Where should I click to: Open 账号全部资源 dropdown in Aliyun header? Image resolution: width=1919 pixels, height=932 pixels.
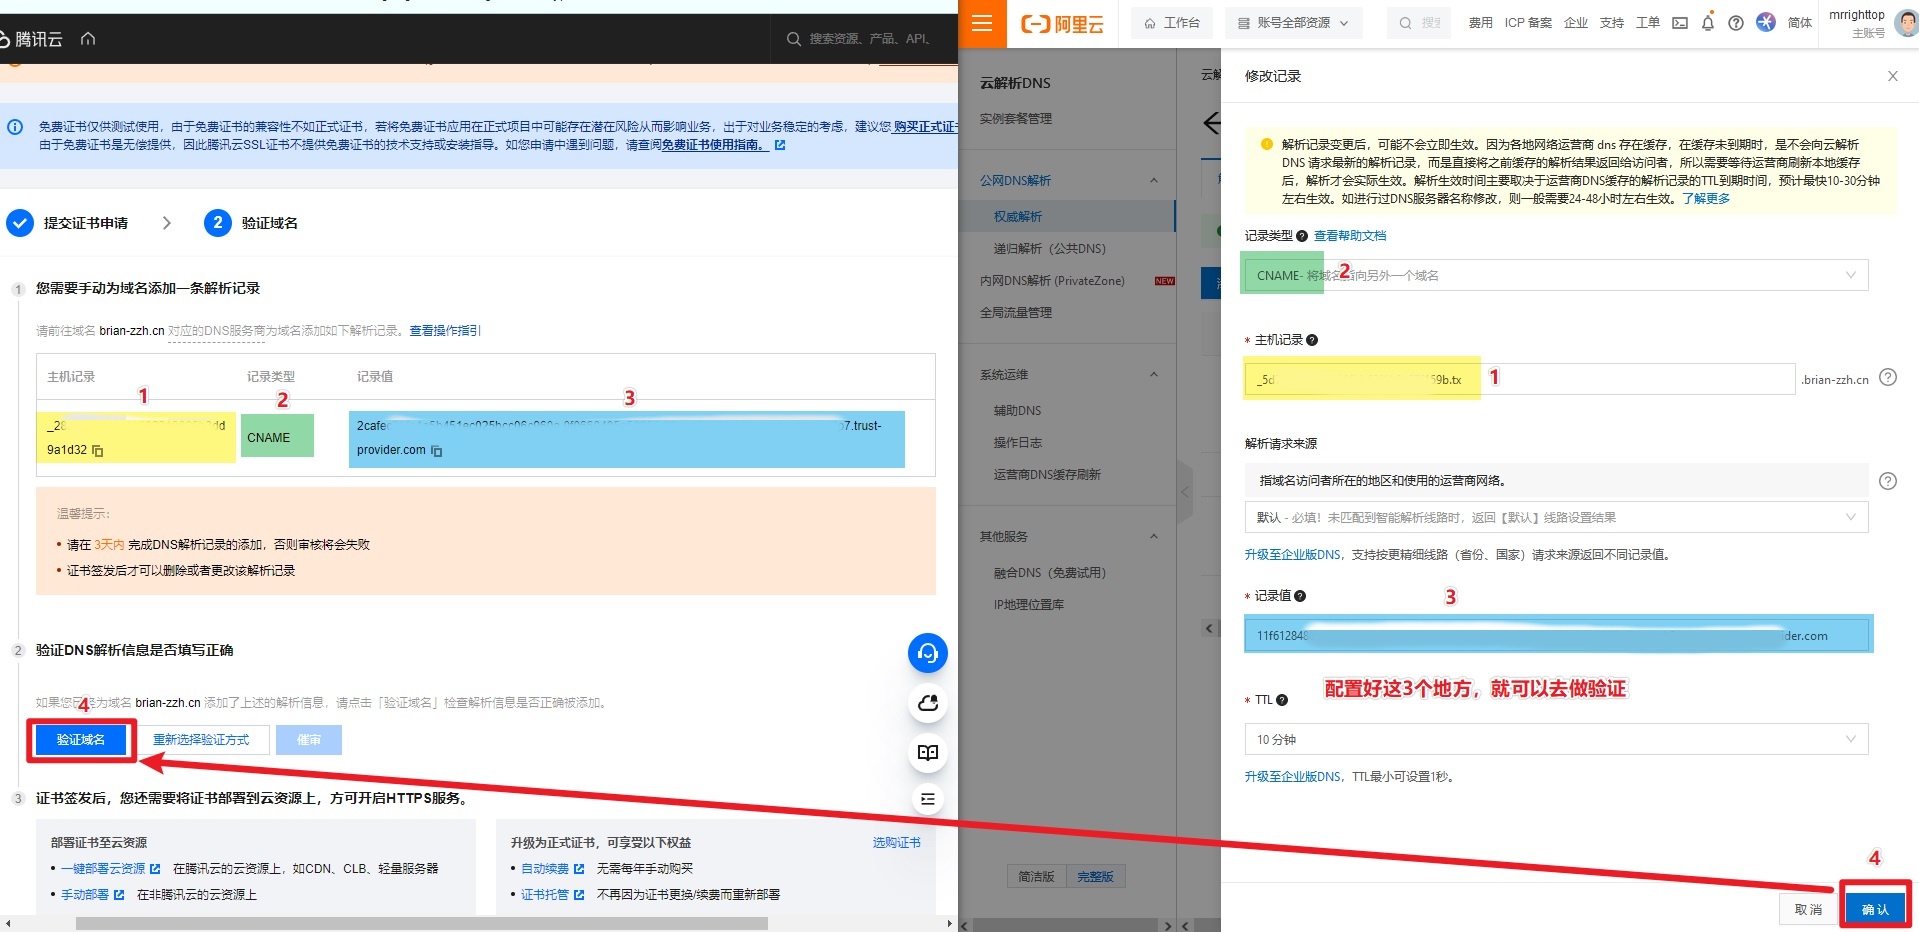[x=1293, y=23]
